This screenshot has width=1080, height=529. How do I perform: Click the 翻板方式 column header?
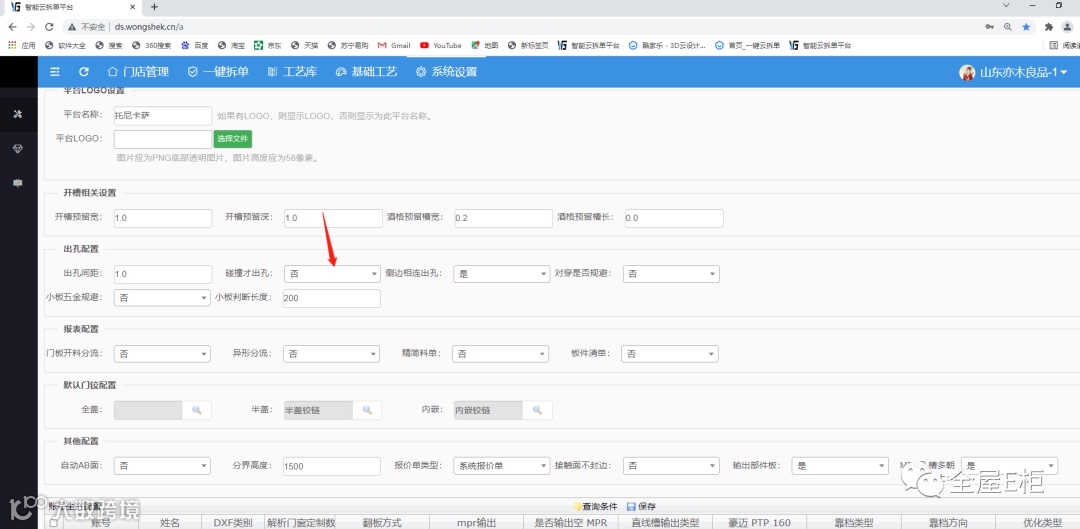(382, 523)
